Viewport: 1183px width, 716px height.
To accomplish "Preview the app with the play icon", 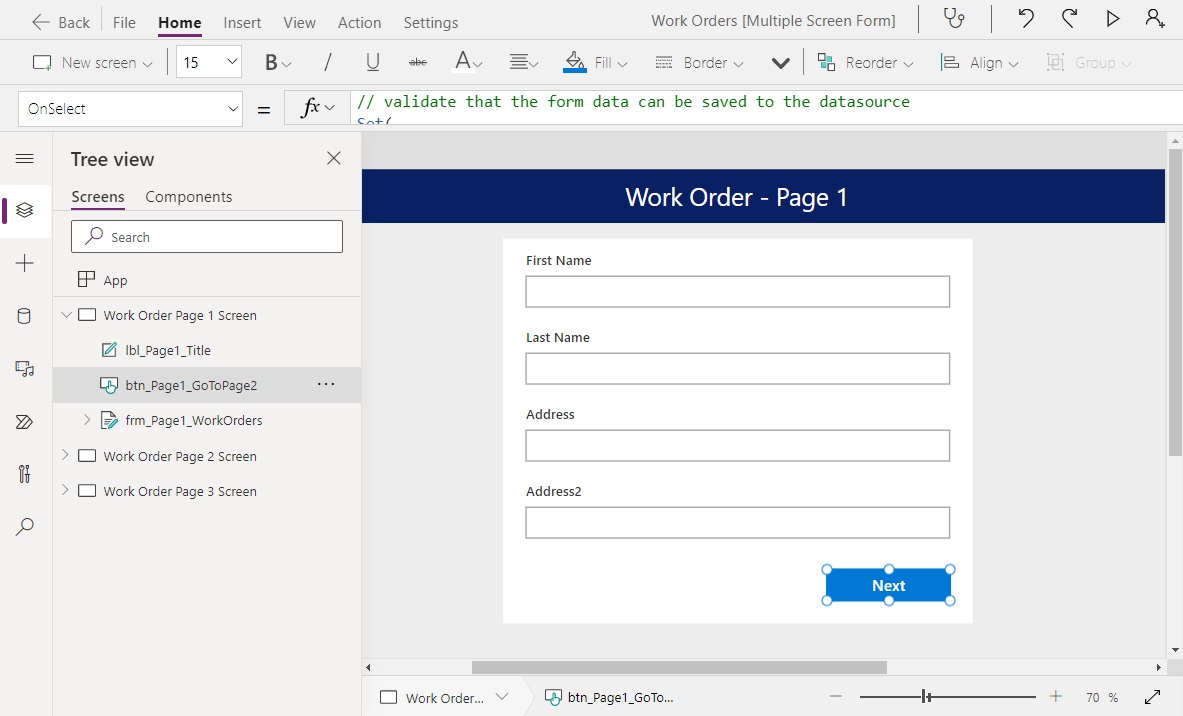I will (x=1113, y=19).
